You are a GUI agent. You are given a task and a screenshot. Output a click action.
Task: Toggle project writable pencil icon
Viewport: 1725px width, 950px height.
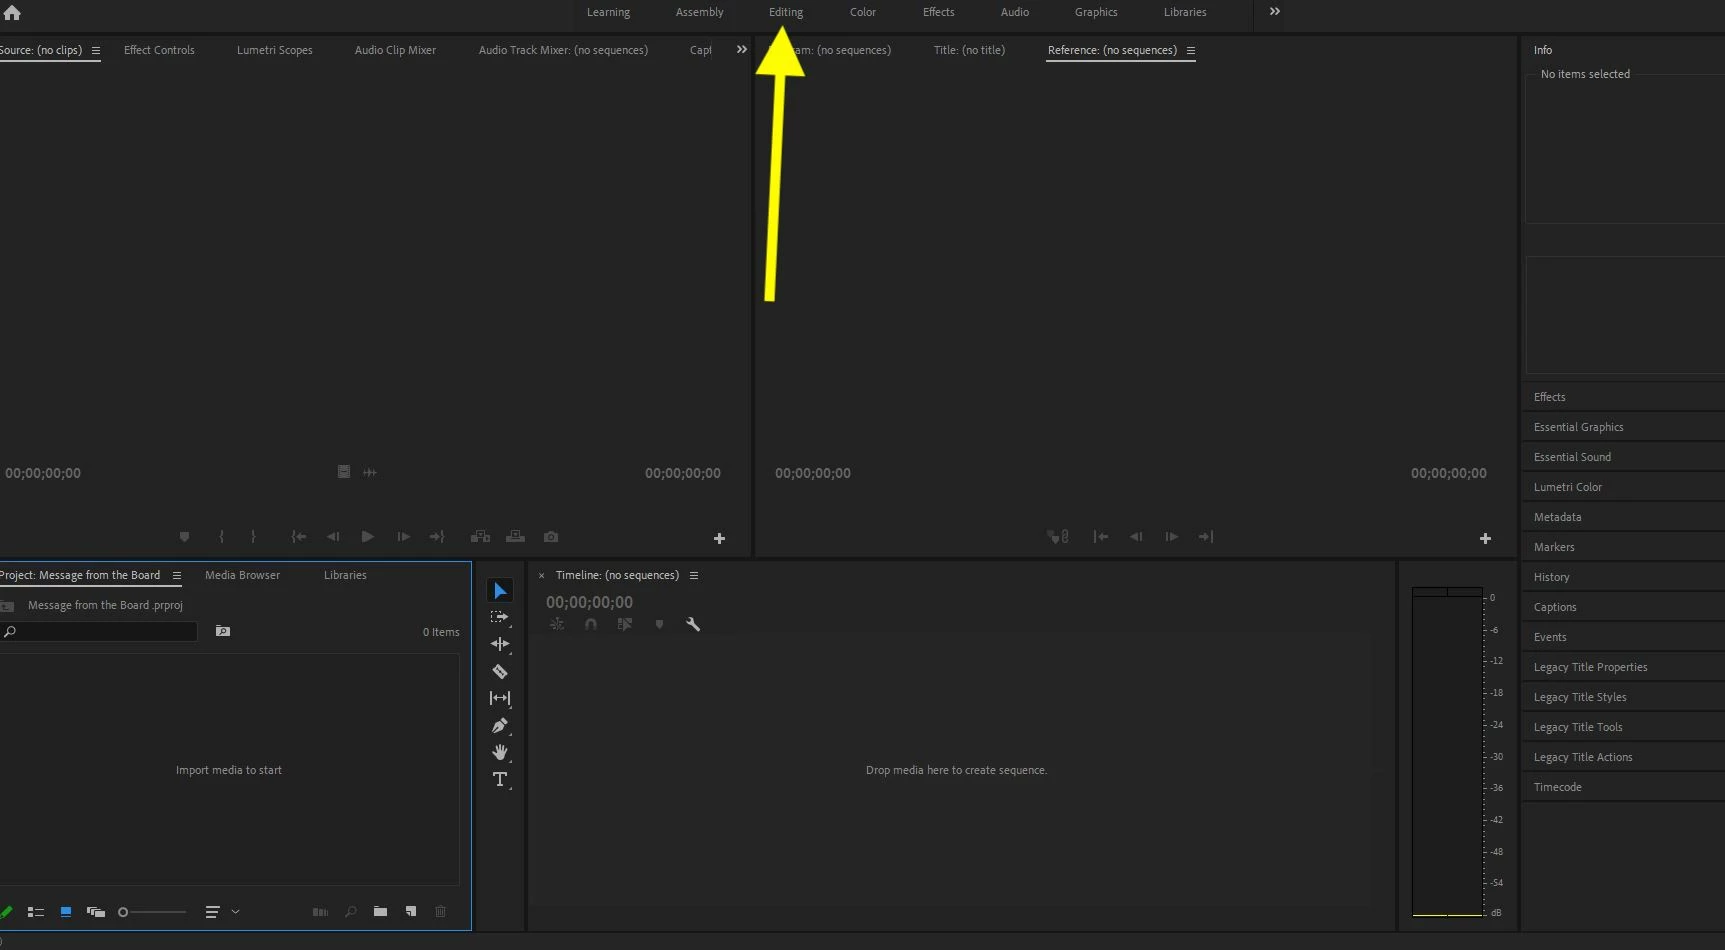point(6,912)
